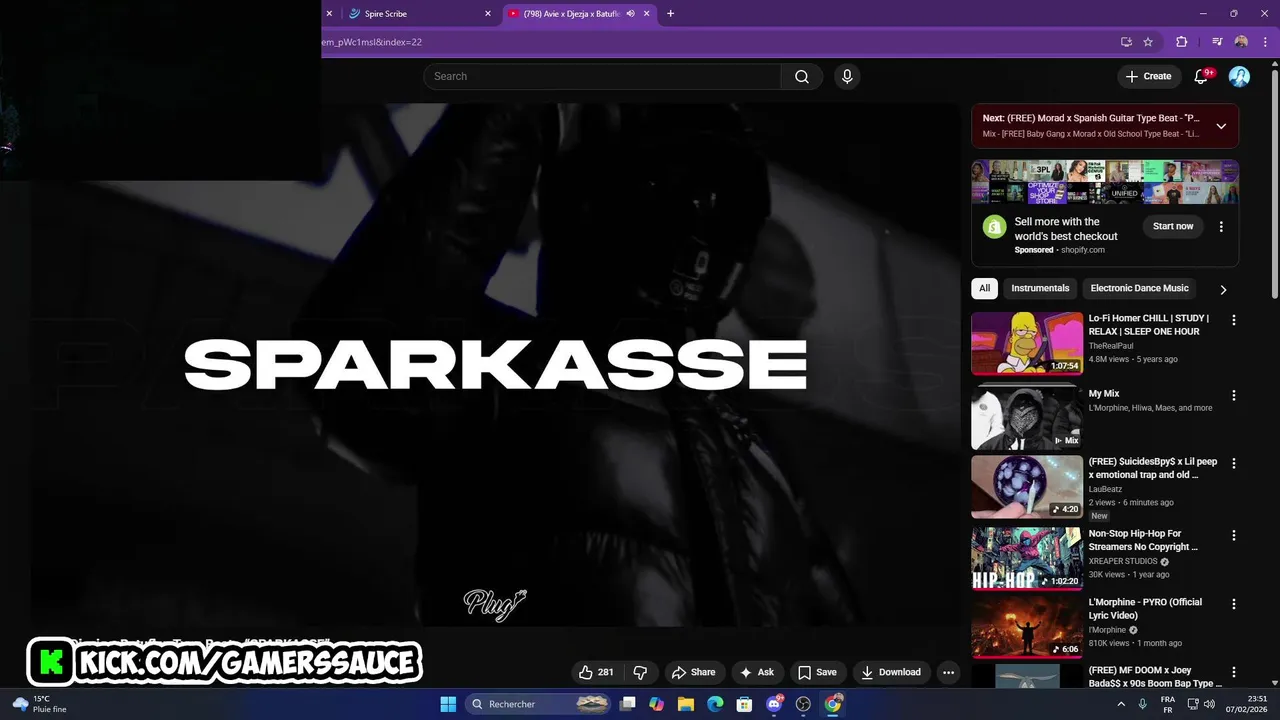The height and width of the screenshot is (720, 1280).
Task: Close the Spire Scribe tab
Action: (x=488, y=14)
